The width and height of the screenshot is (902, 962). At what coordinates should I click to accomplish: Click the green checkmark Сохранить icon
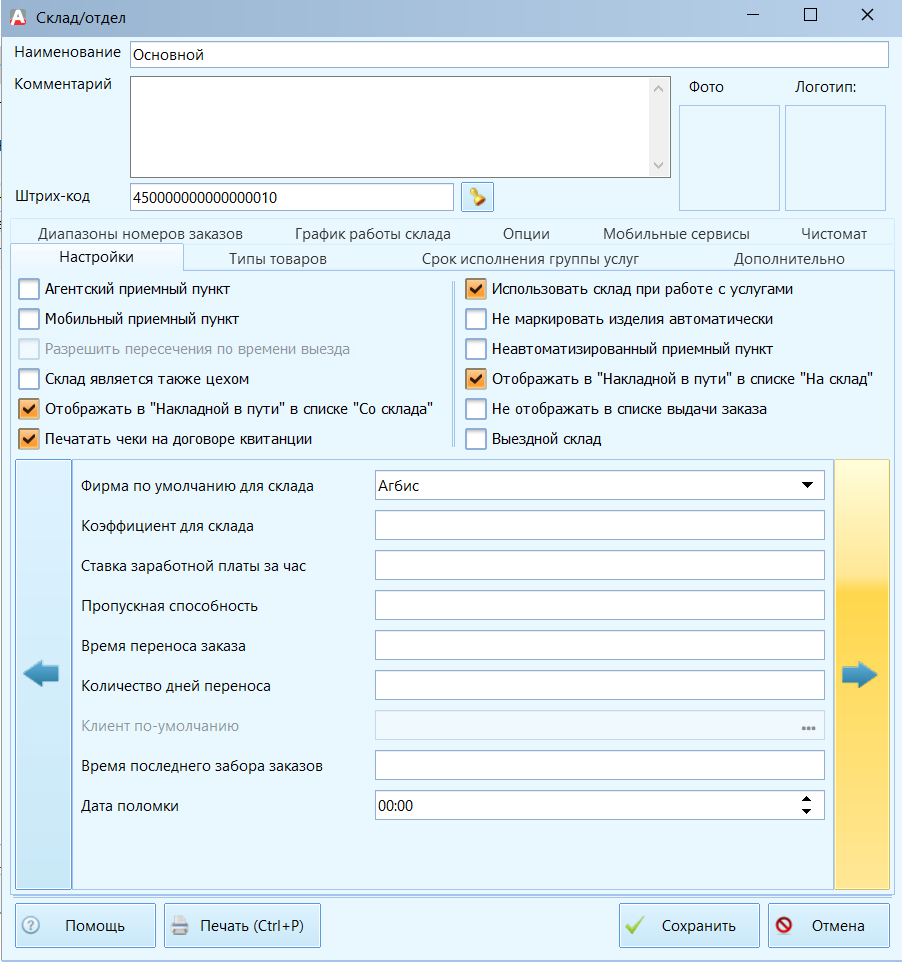tap(634, 925)
